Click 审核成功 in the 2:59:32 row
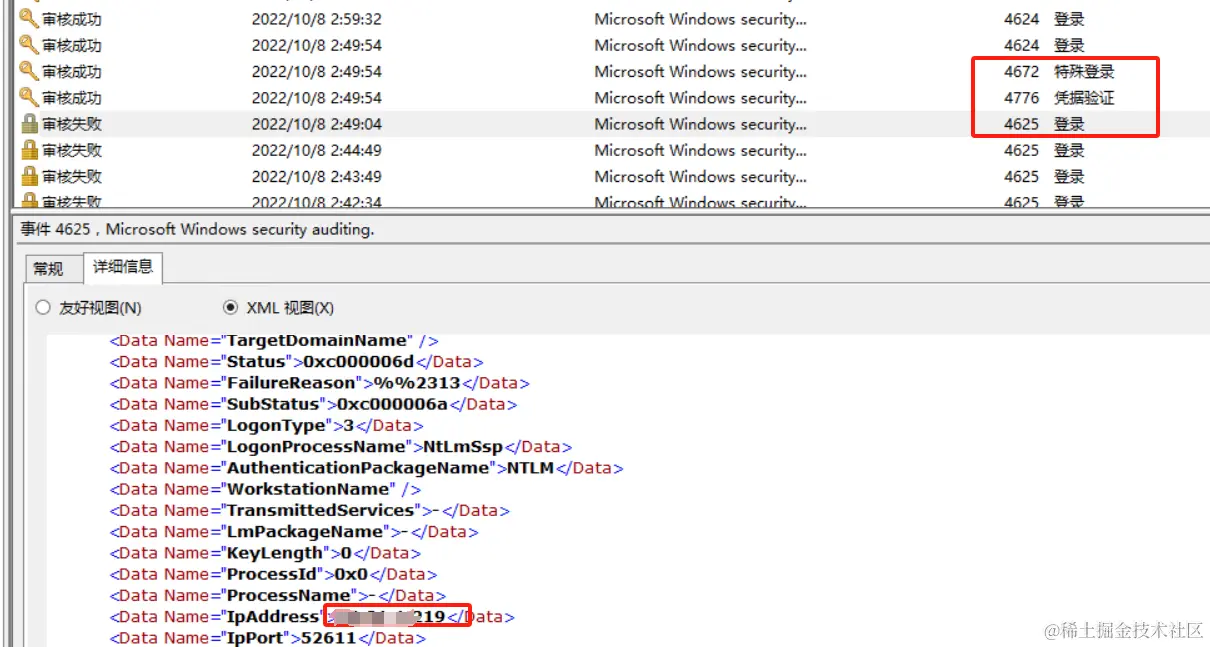The width and height of the screenshot is (1210, 647). tap(72, 19)
